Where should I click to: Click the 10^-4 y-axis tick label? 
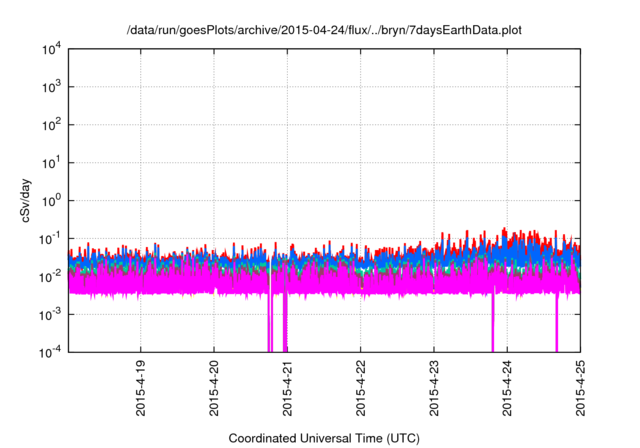50,352
